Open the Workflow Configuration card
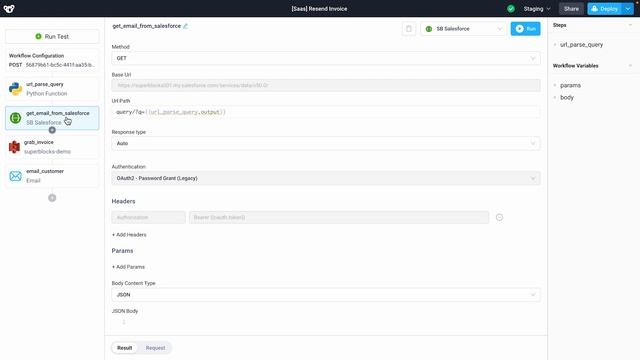The image size is (640, 360). click(52, 60)
